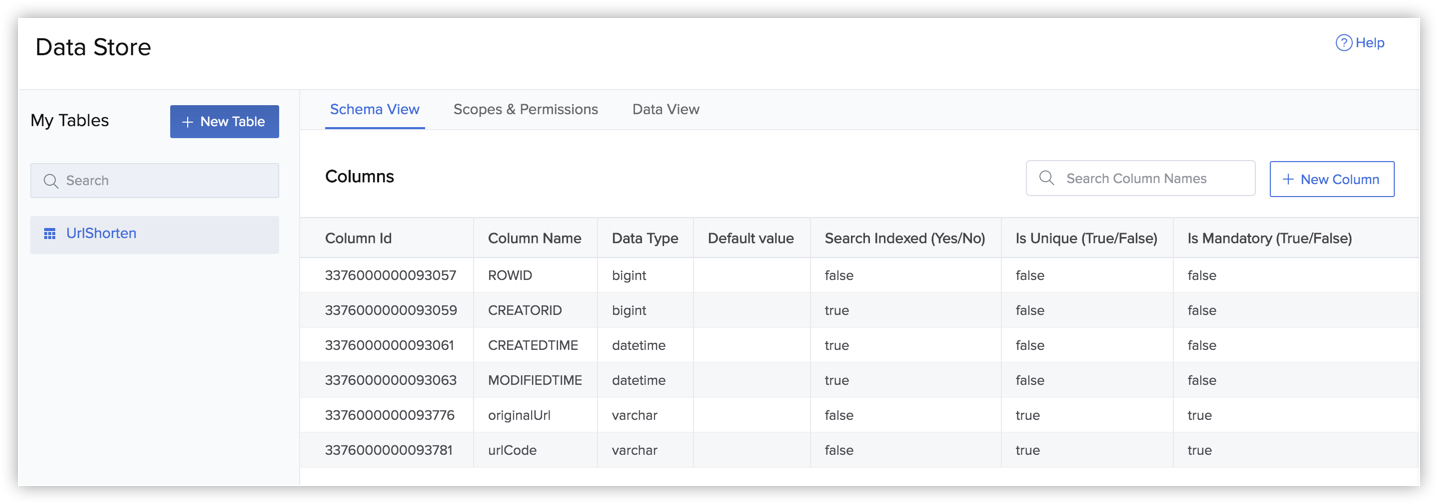
Task: Click the Data Type column header
Action: [x=644, y=238]
